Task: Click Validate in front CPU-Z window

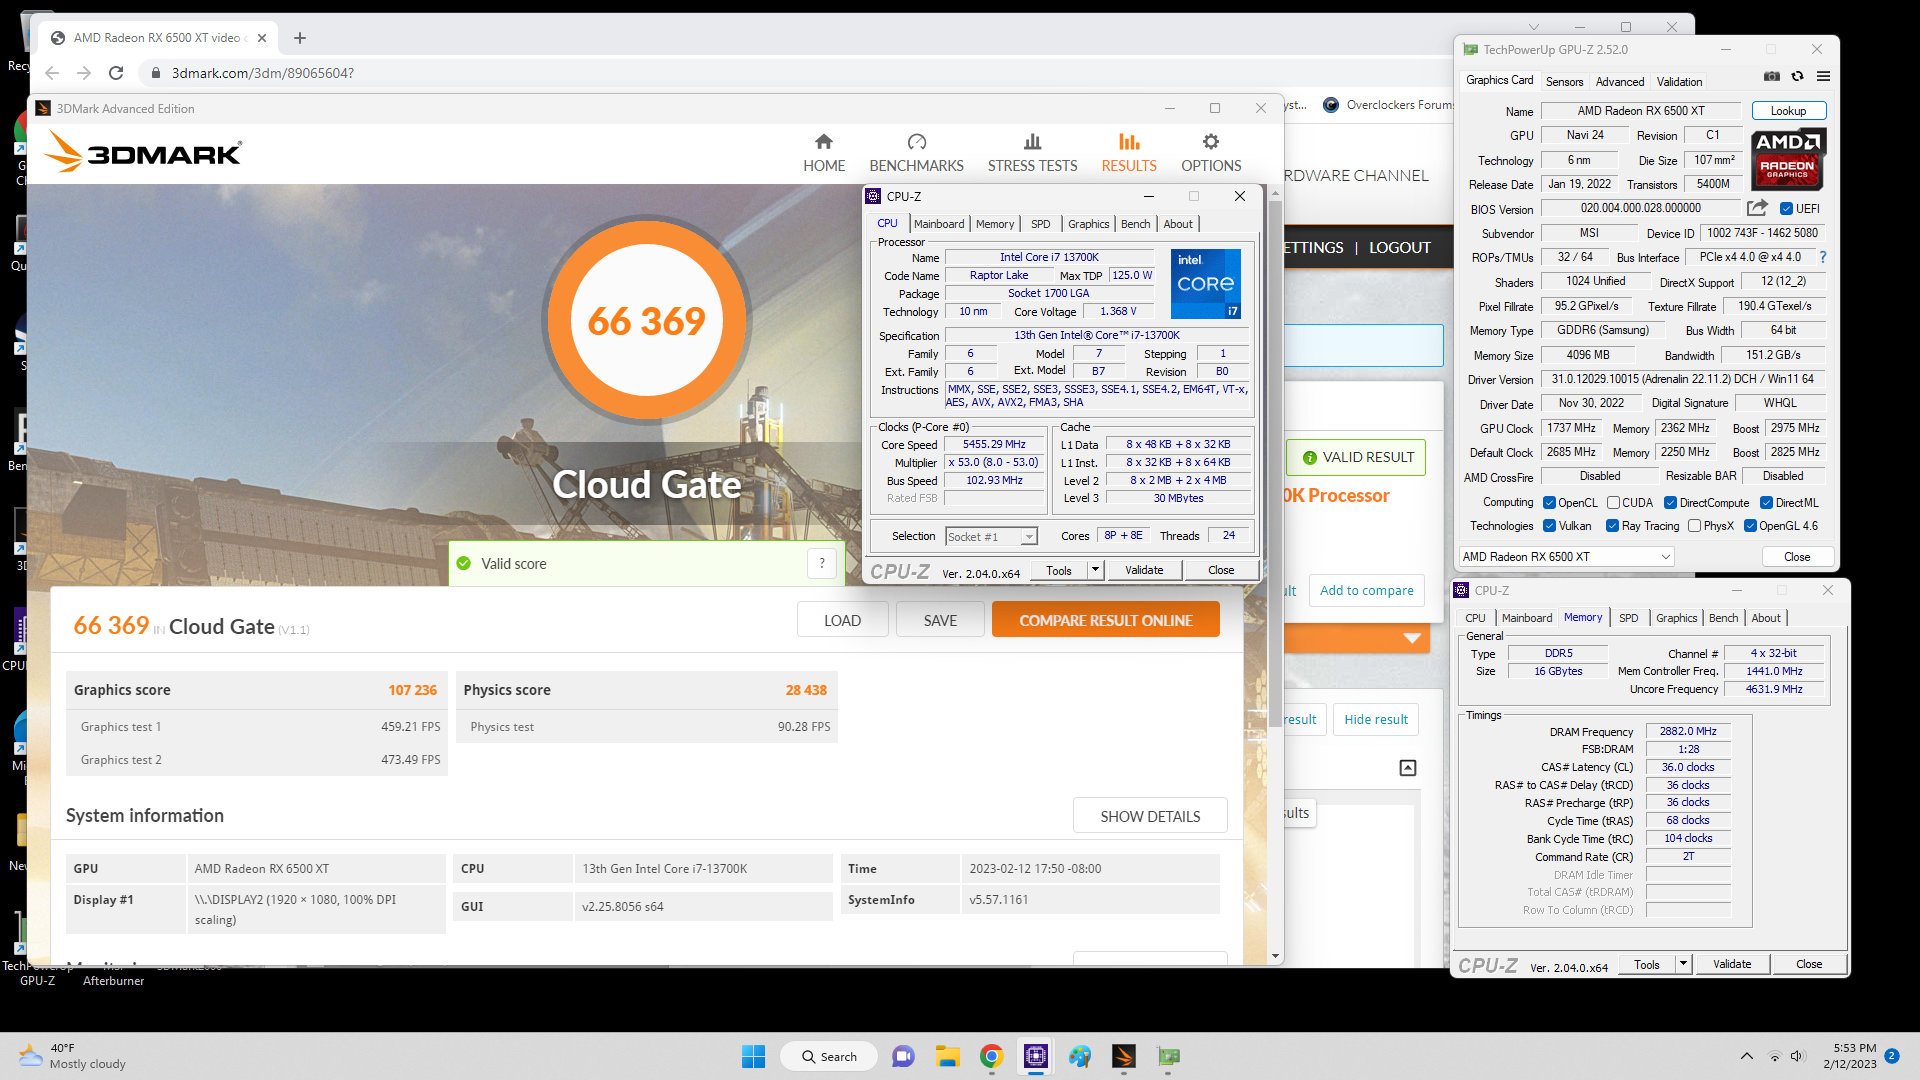Action: 1144,570
